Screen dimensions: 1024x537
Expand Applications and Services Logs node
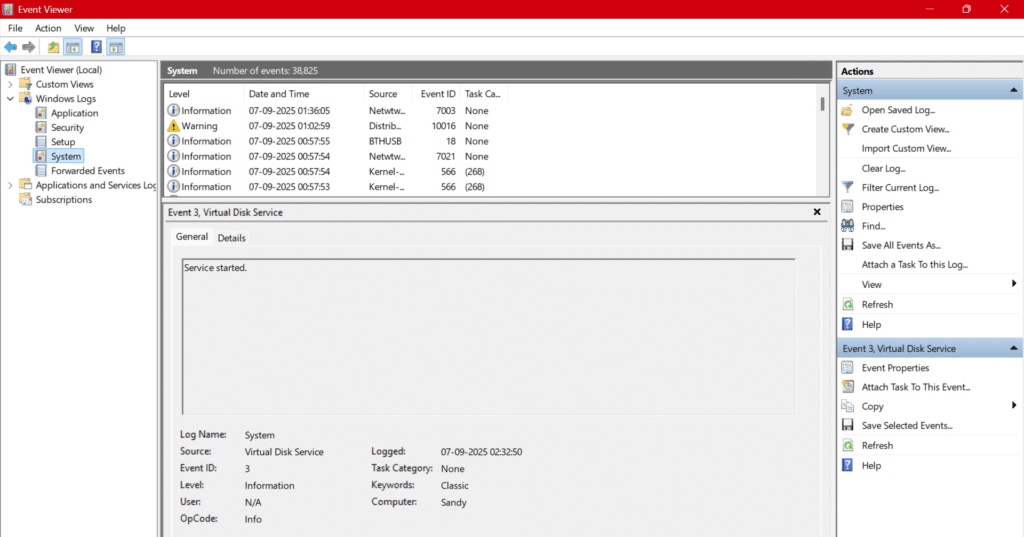10,185
